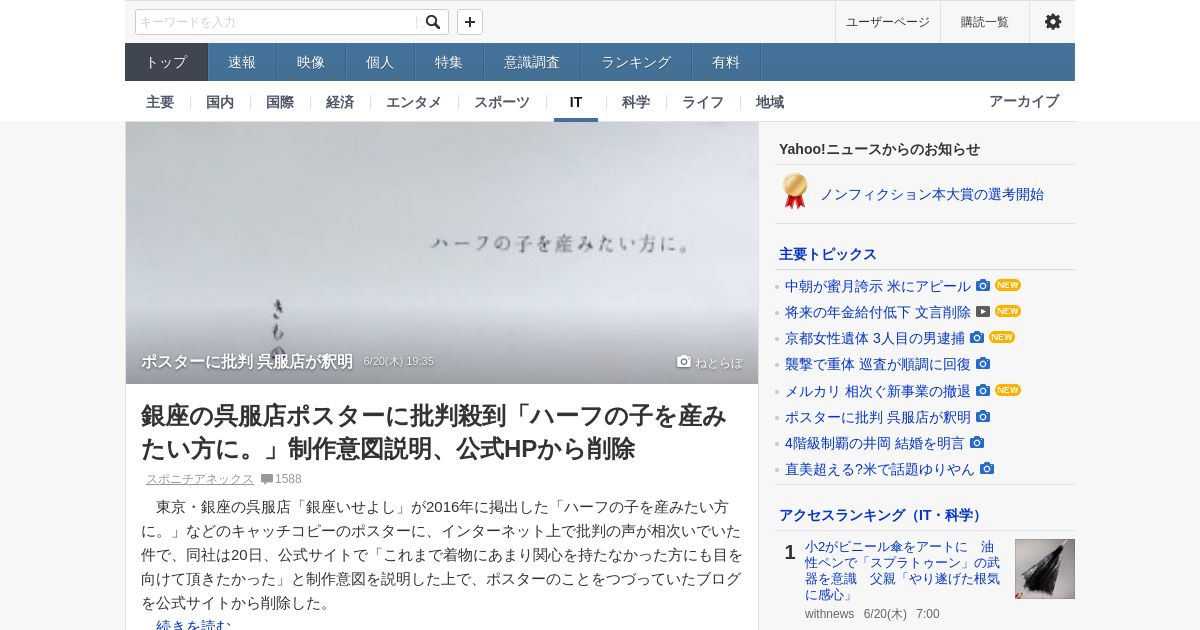Open settings with the gear icon
Viewport: 1200px width, 630px height.
click(x=1053, y=22)
